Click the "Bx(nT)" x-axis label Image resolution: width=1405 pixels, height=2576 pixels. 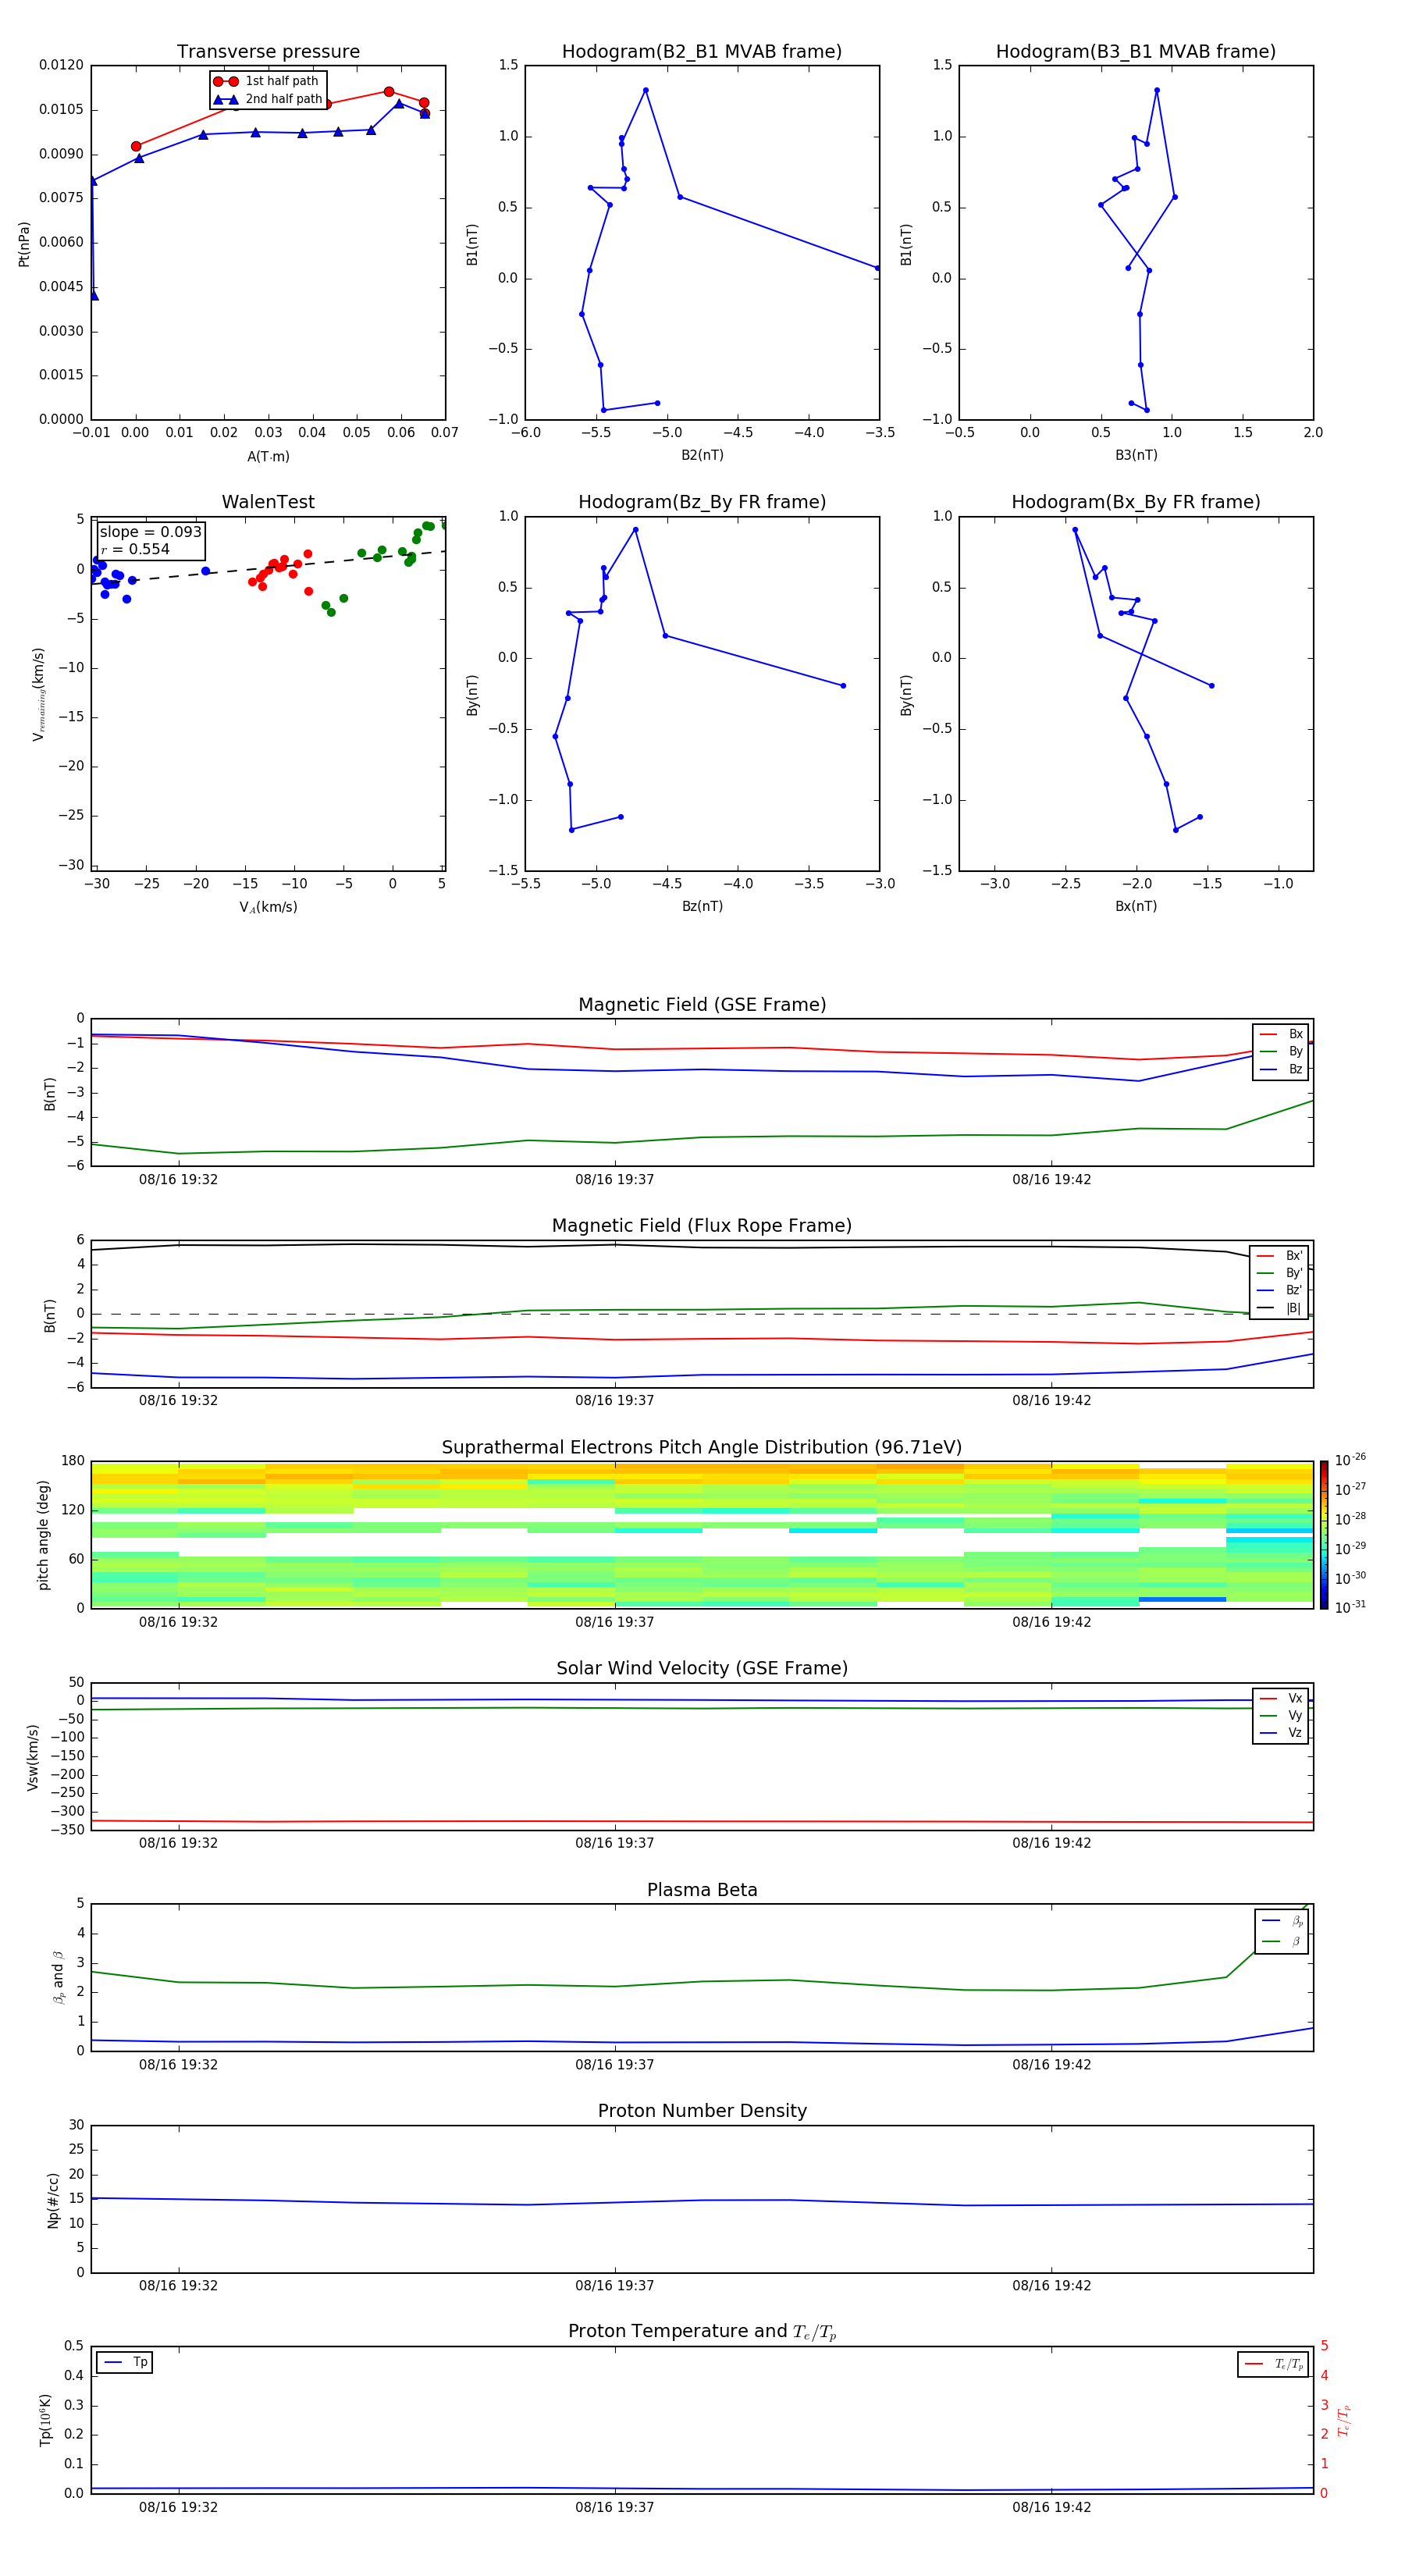coord(1136,906)
